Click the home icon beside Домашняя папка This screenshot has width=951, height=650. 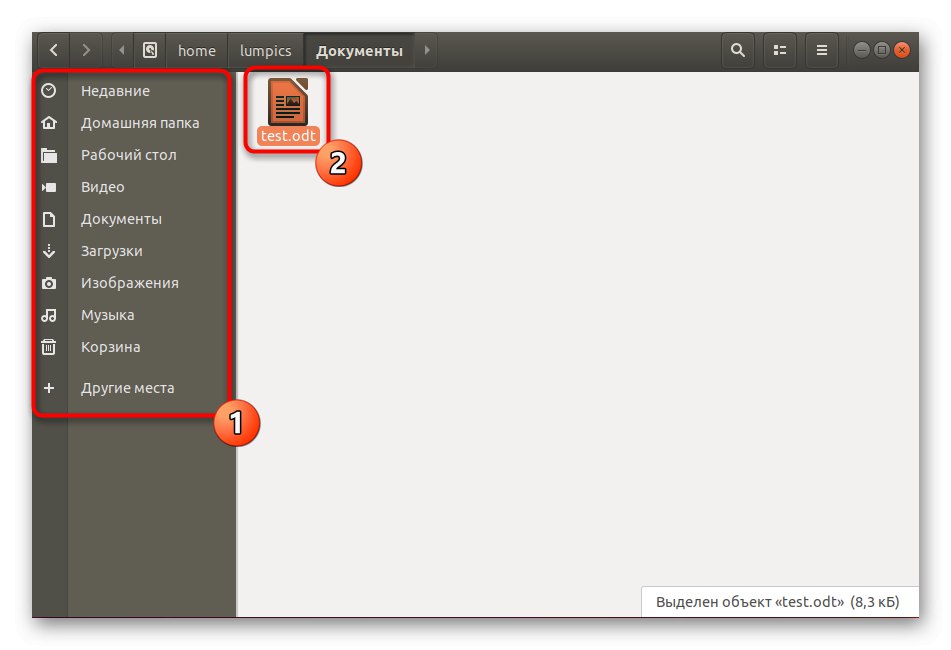(x=49, y=123)
